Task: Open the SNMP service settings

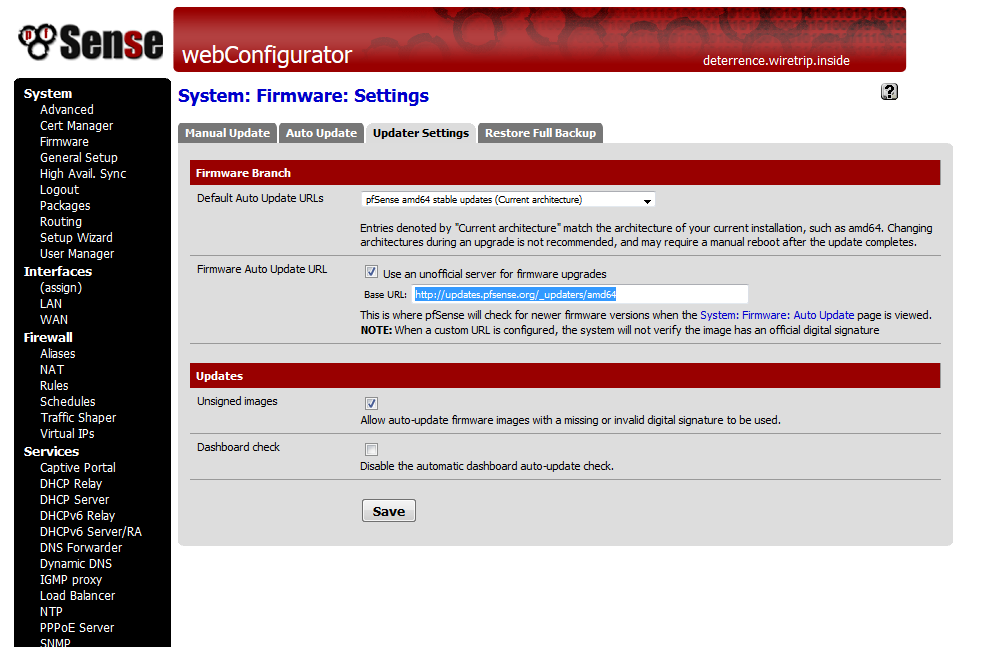Action: [55, 642]
